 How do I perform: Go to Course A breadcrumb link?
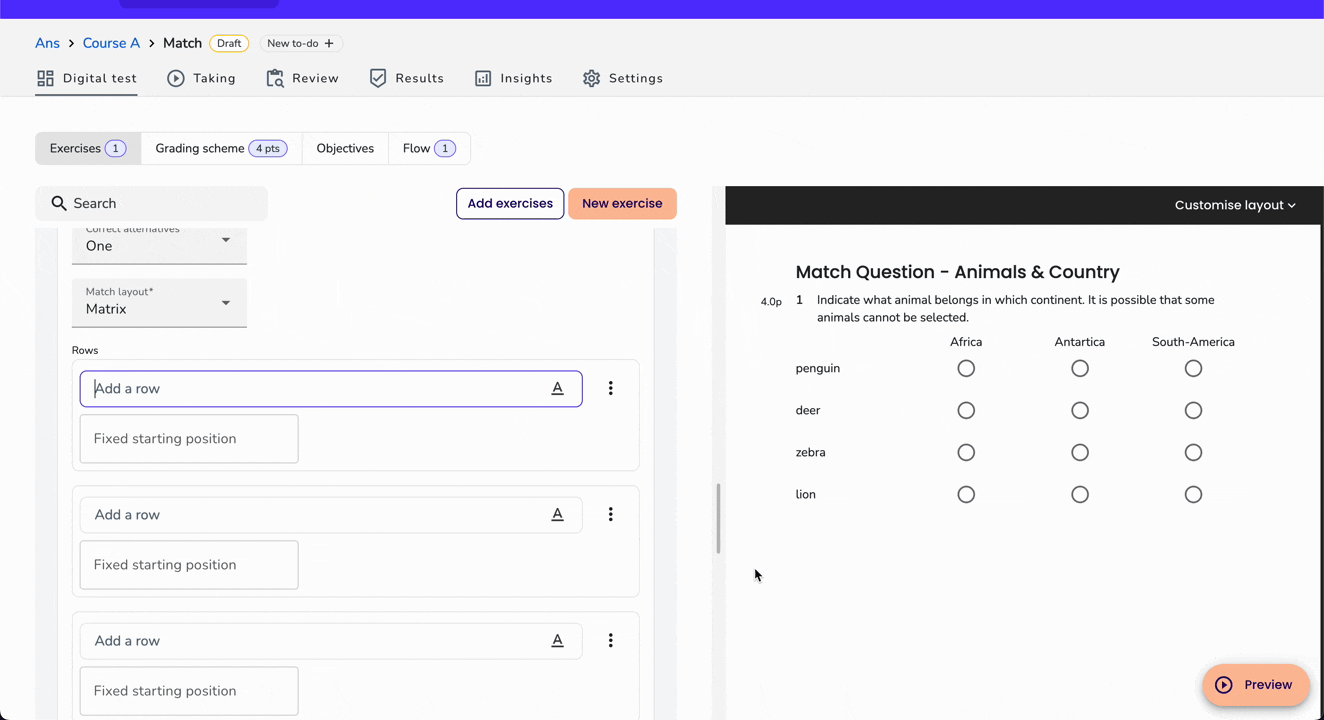111,43
